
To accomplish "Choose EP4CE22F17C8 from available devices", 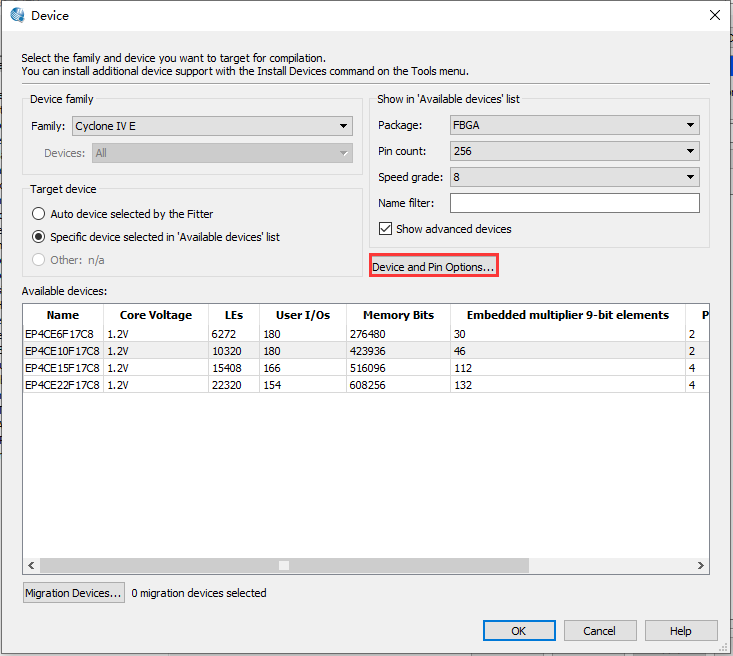I will (62, 385).
